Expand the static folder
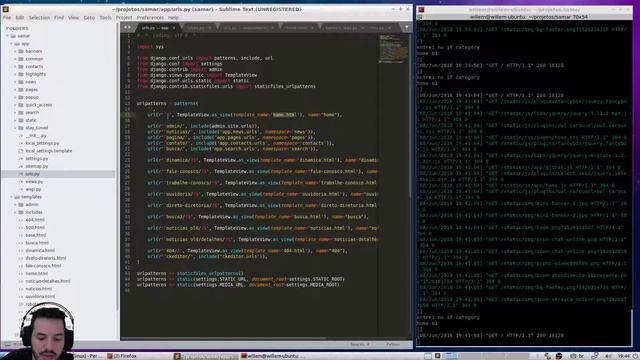 16,120
